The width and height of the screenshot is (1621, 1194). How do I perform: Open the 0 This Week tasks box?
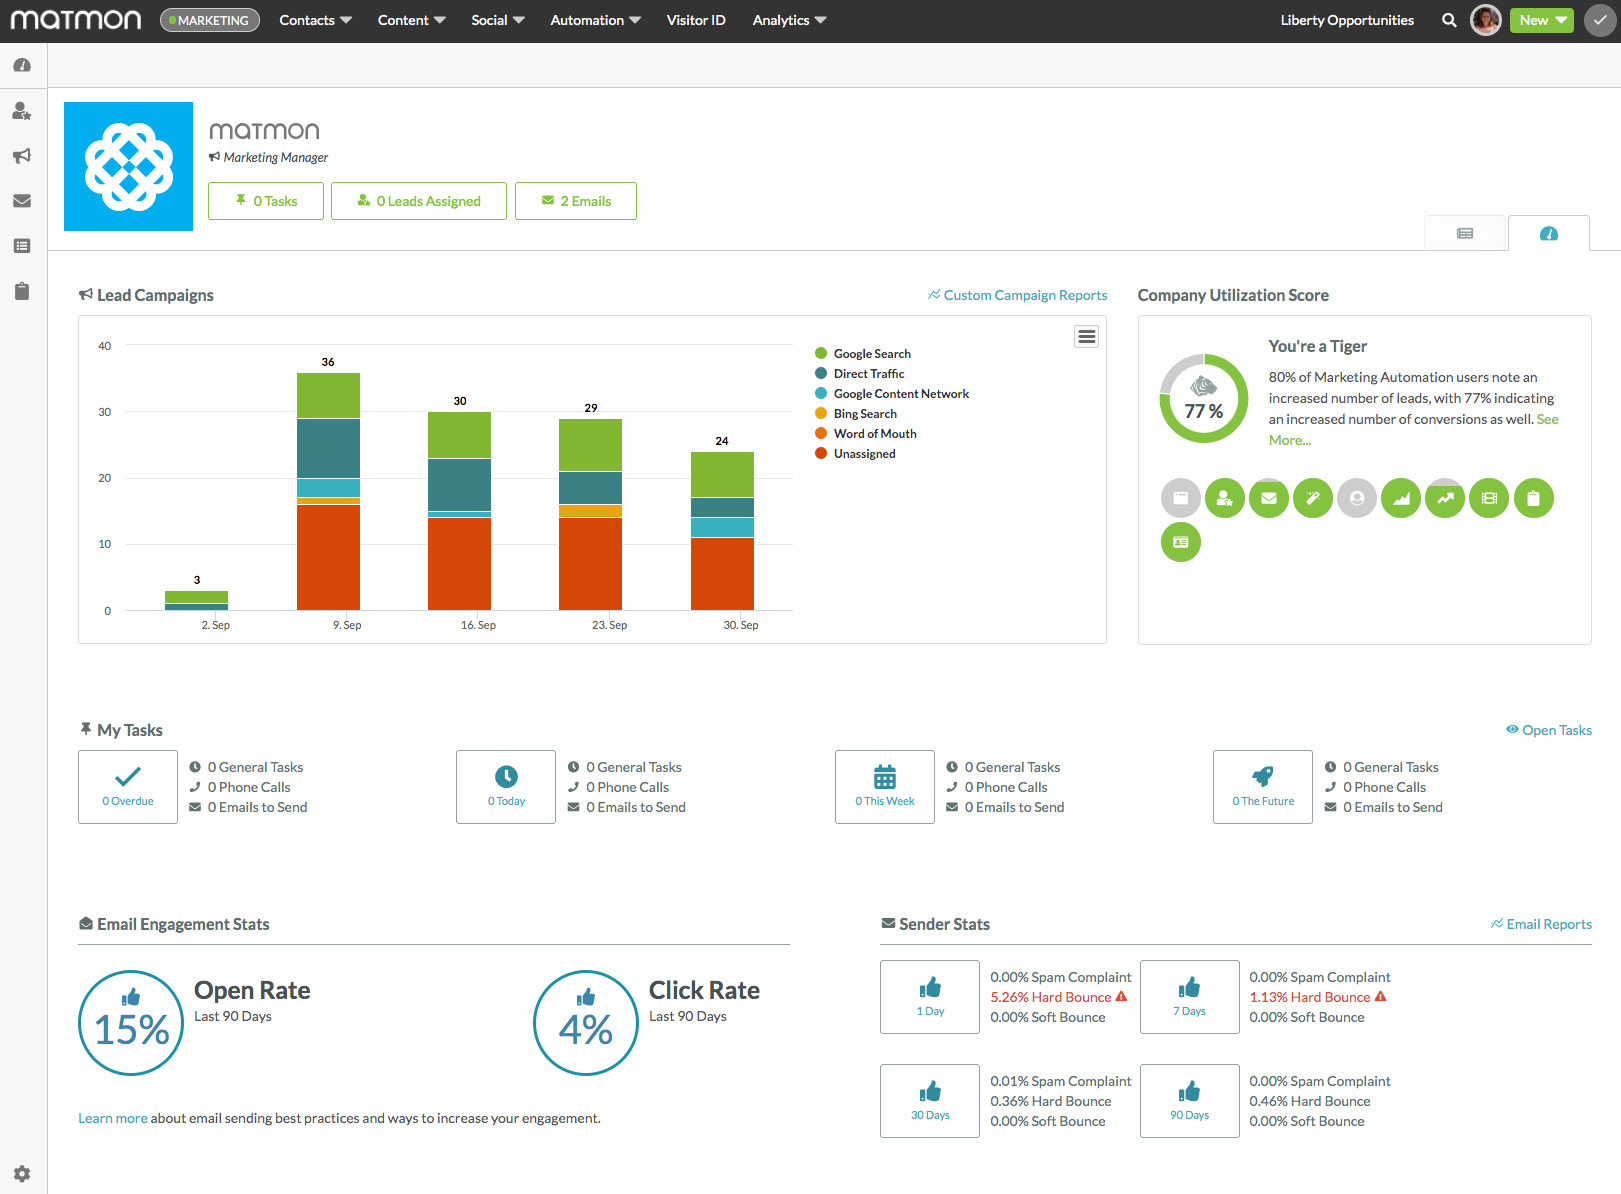pos(885,787)
